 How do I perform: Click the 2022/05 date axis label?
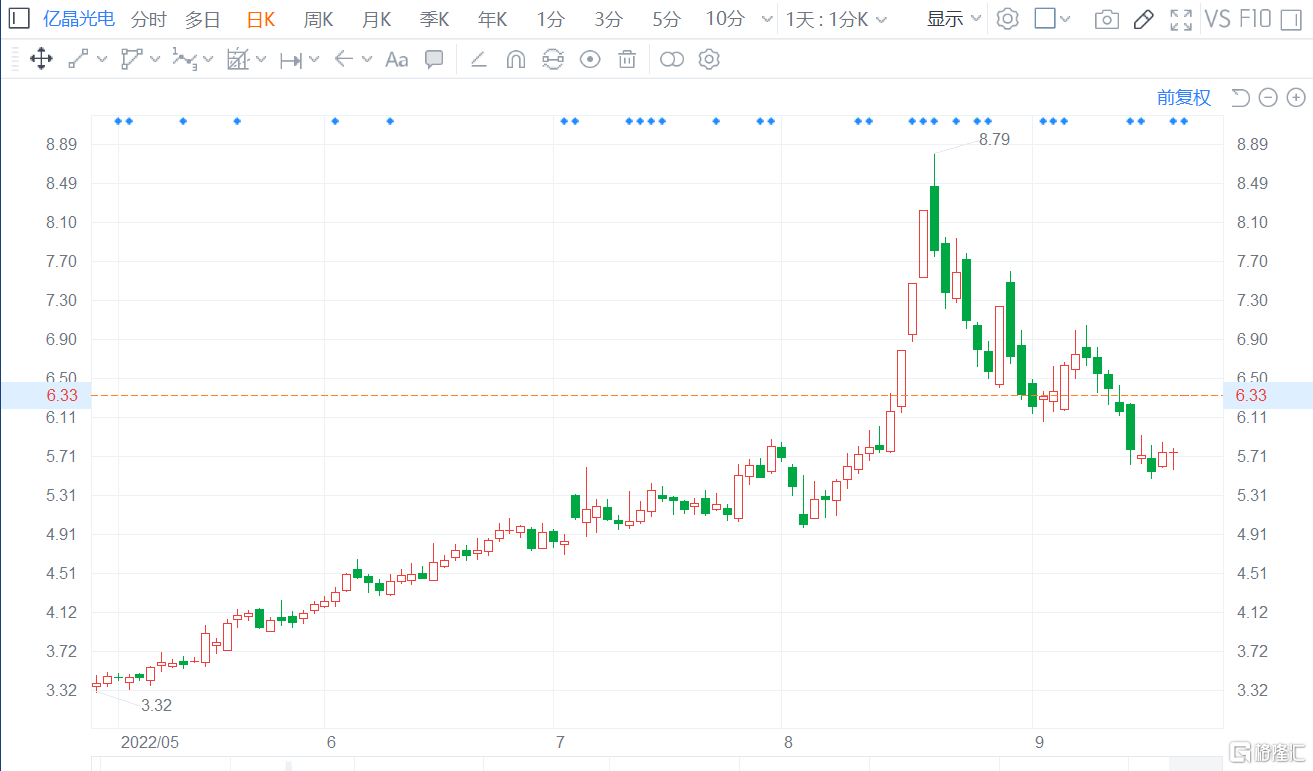[x=149, y=742]
